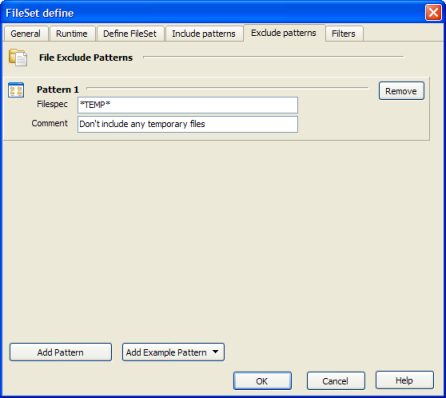Image resolution: width=446 pixels, height=398 pixels.
Task: Click the Pattern 1 heading text
Action: click(58, 90)
